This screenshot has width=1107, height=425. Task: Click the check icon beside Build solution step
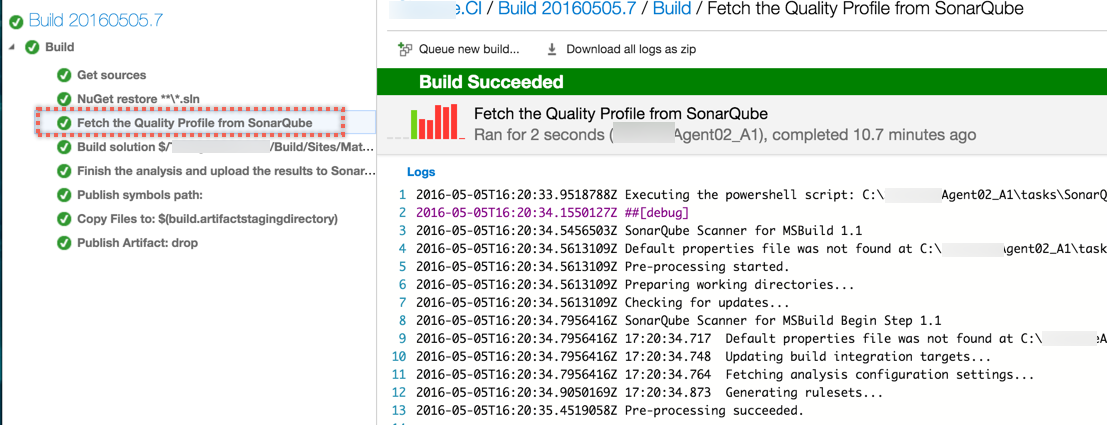pyautogui.click(x=64, y=147)
